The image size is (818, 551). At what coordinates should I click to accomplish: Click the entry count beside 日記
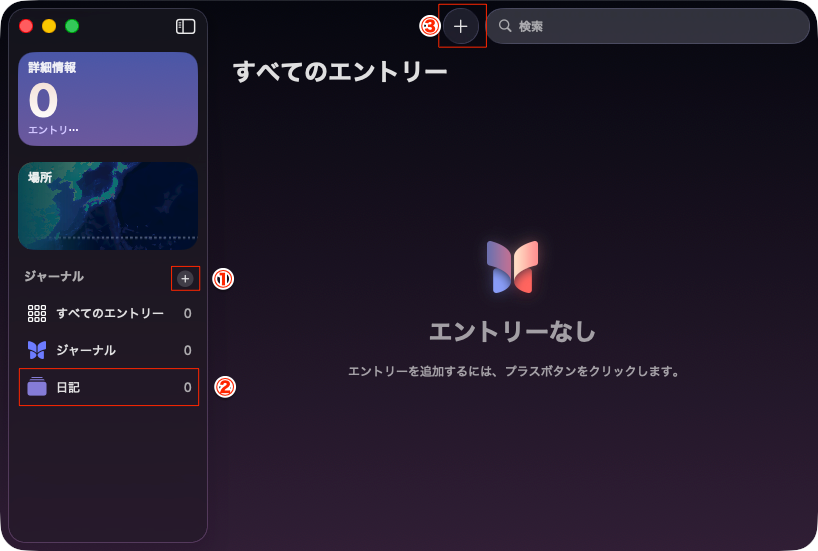coord(187,387)
